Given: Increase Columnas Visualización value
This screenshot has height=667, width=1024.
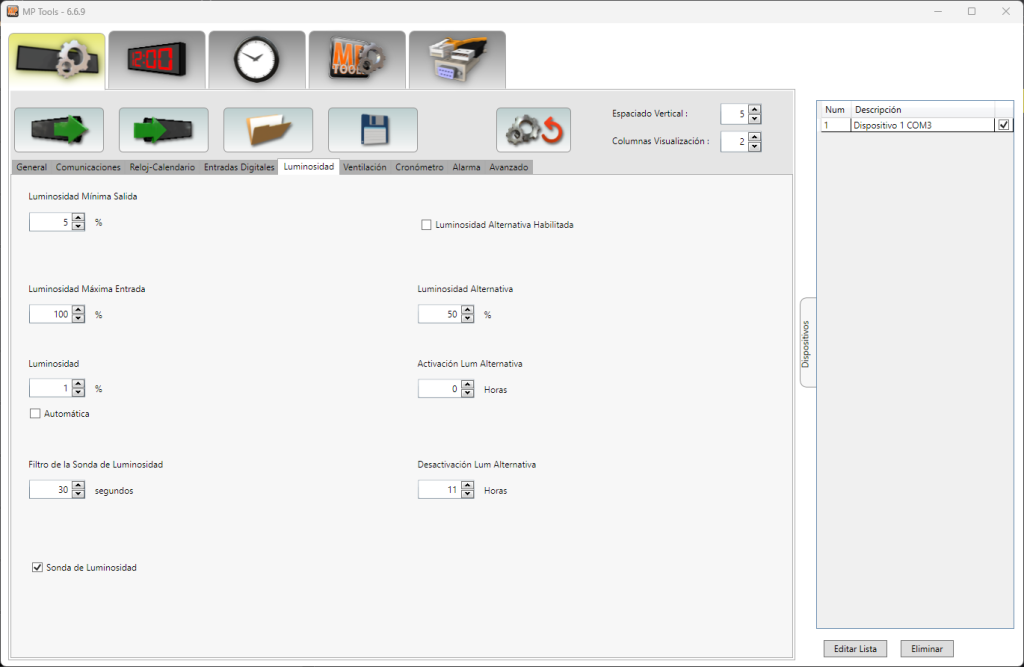Looking at the screenshot, I should point(754,137).
